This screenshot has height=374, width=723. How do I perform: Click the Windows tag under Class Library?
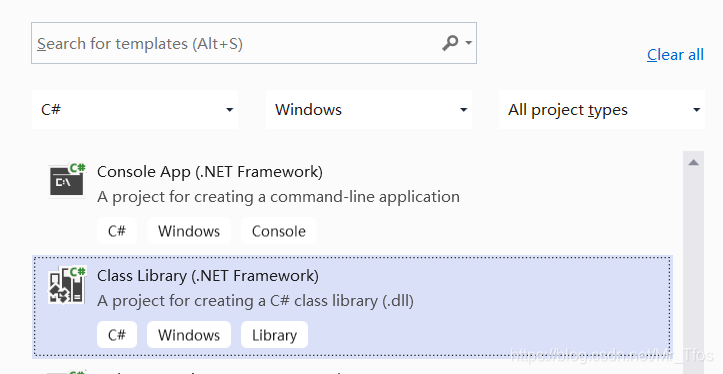pos(189,335)
